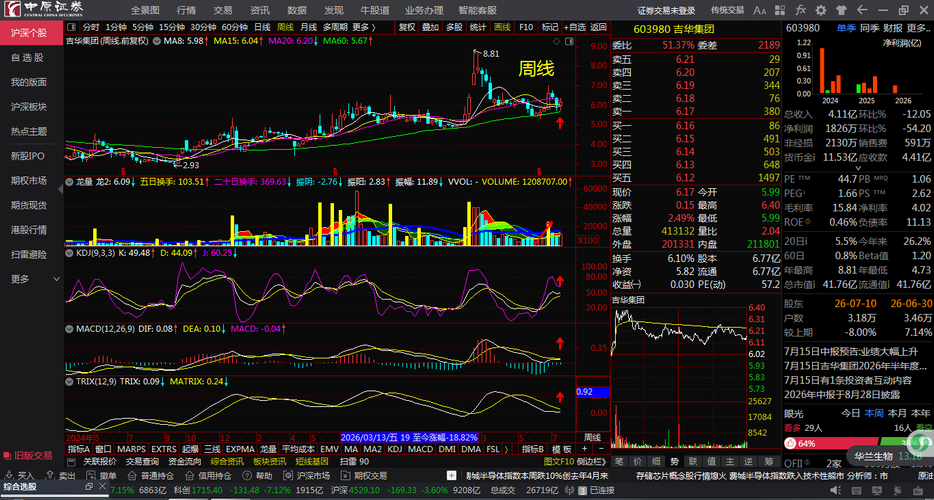Click the blue 0.92 TRIX value marker
The width and height of the screenshot is (934, 500).
coord(593,392)
